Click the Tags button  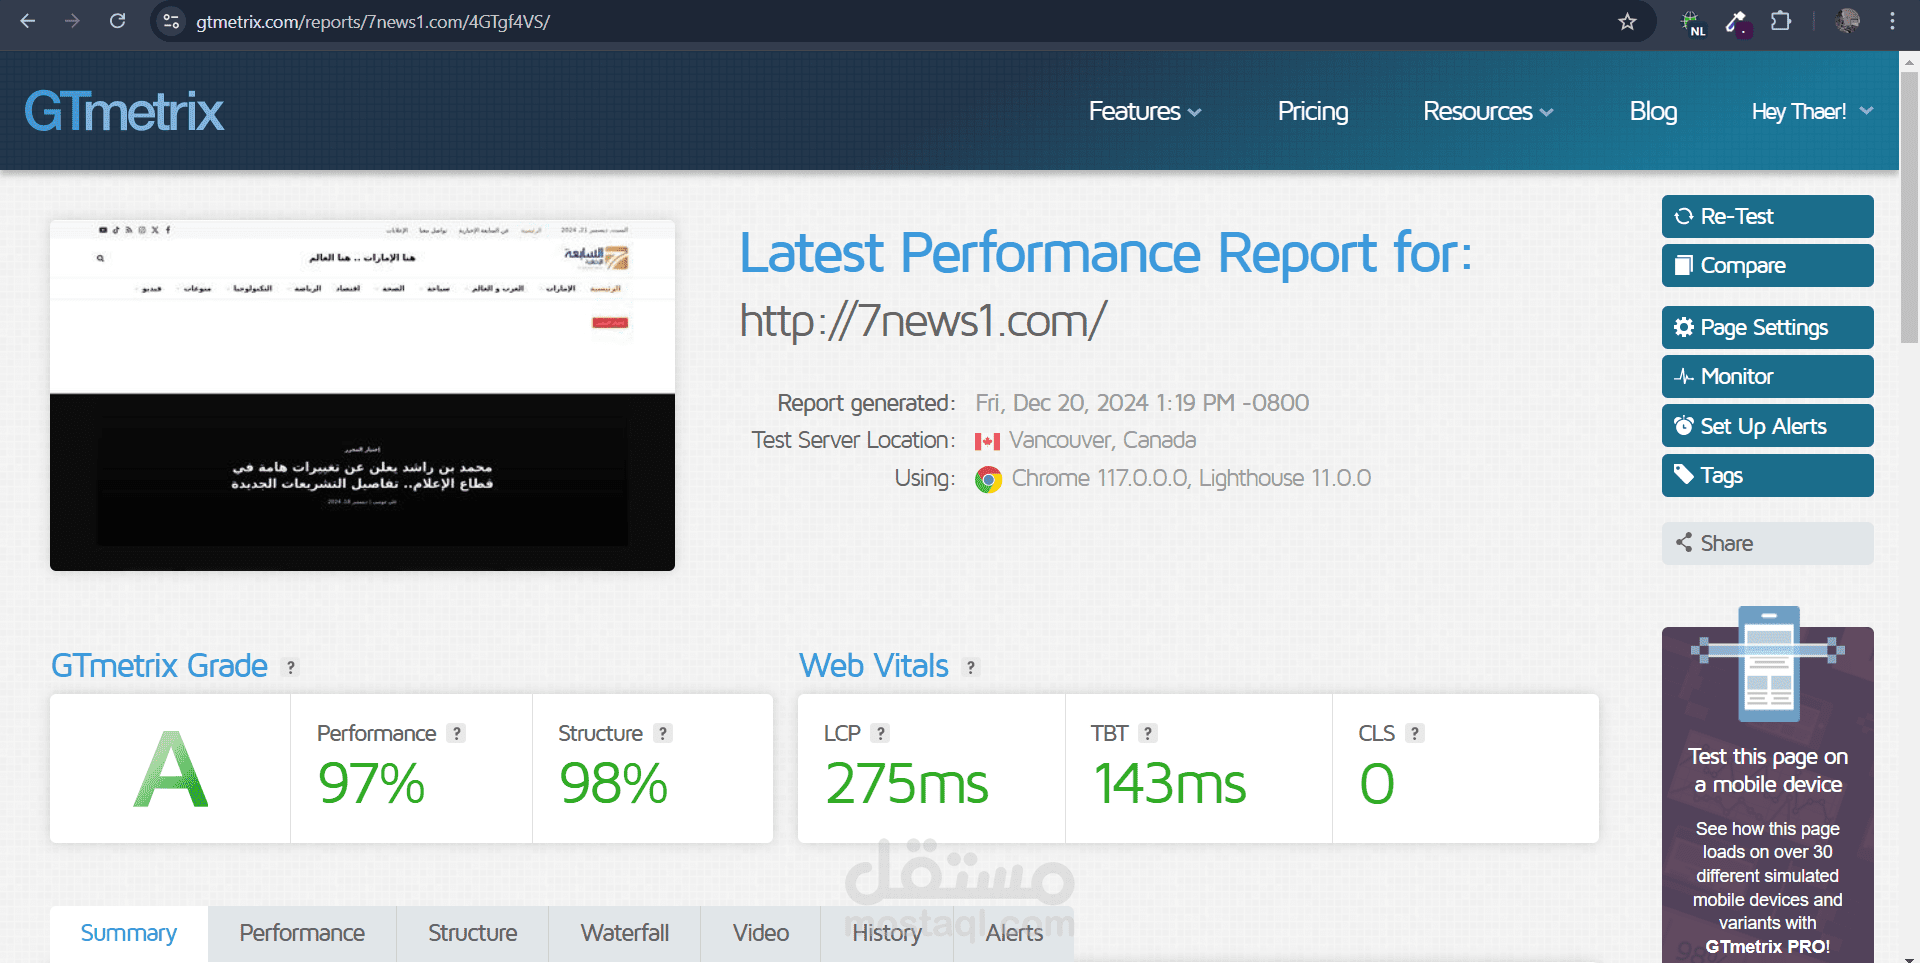tap(1767, 475)
